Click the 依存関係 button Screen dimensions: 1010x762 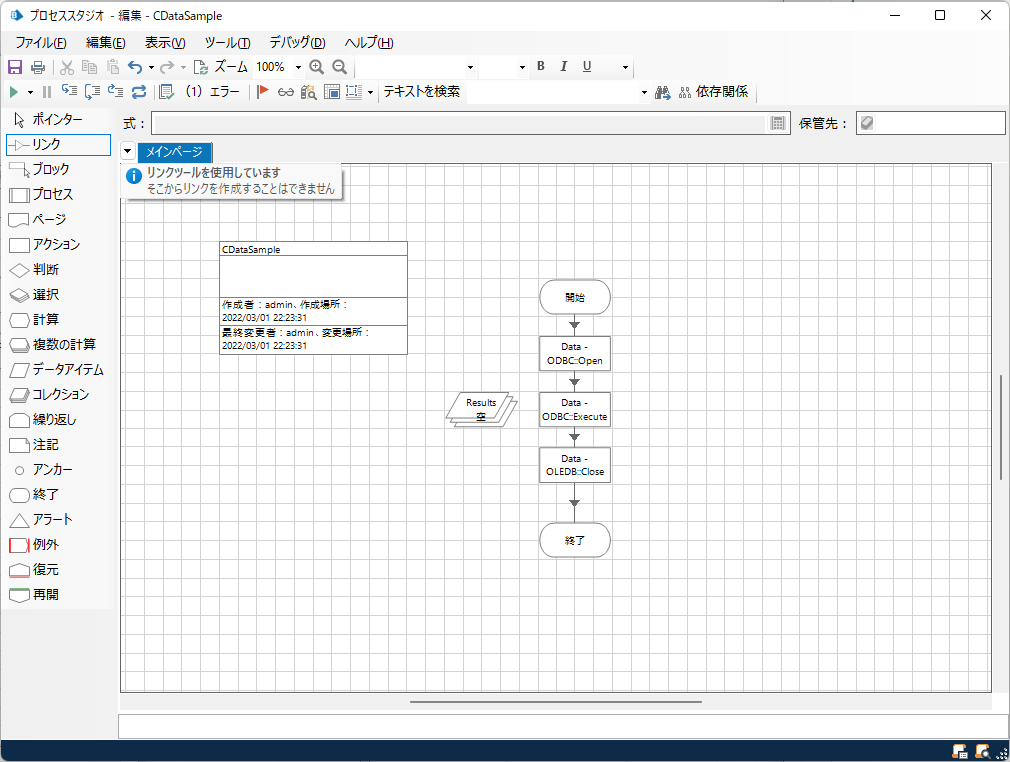[x=714, y=92]
